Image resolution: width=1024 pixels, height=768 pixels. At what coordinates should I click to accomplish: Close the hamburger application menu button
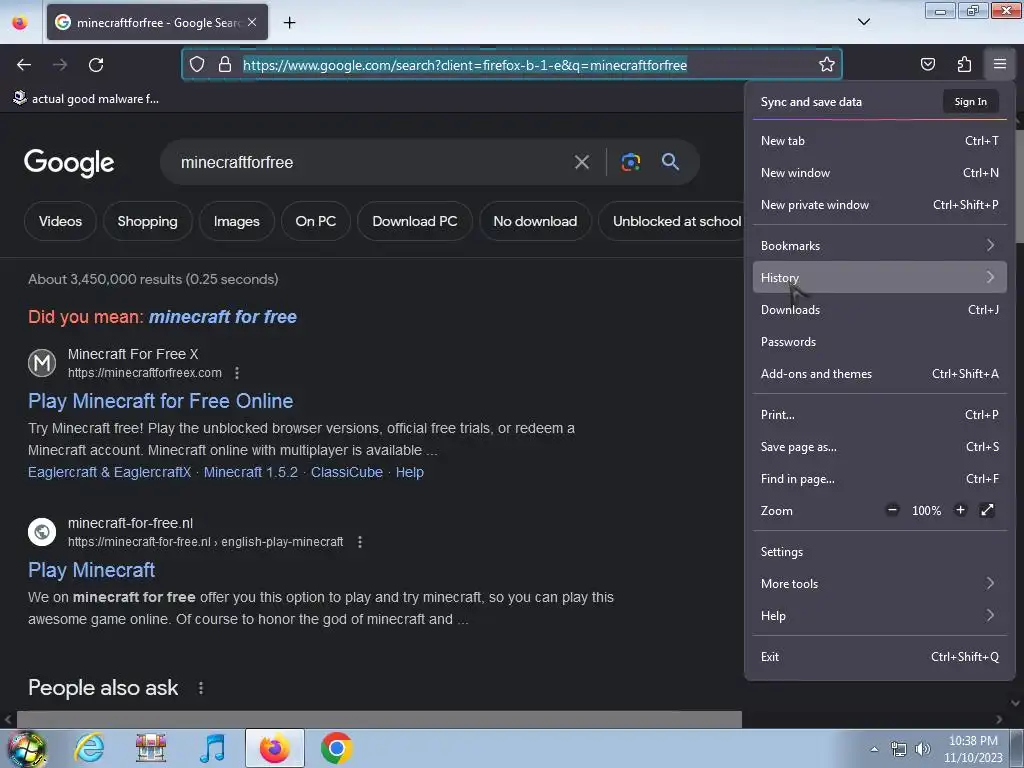click(x=999, y=64)
